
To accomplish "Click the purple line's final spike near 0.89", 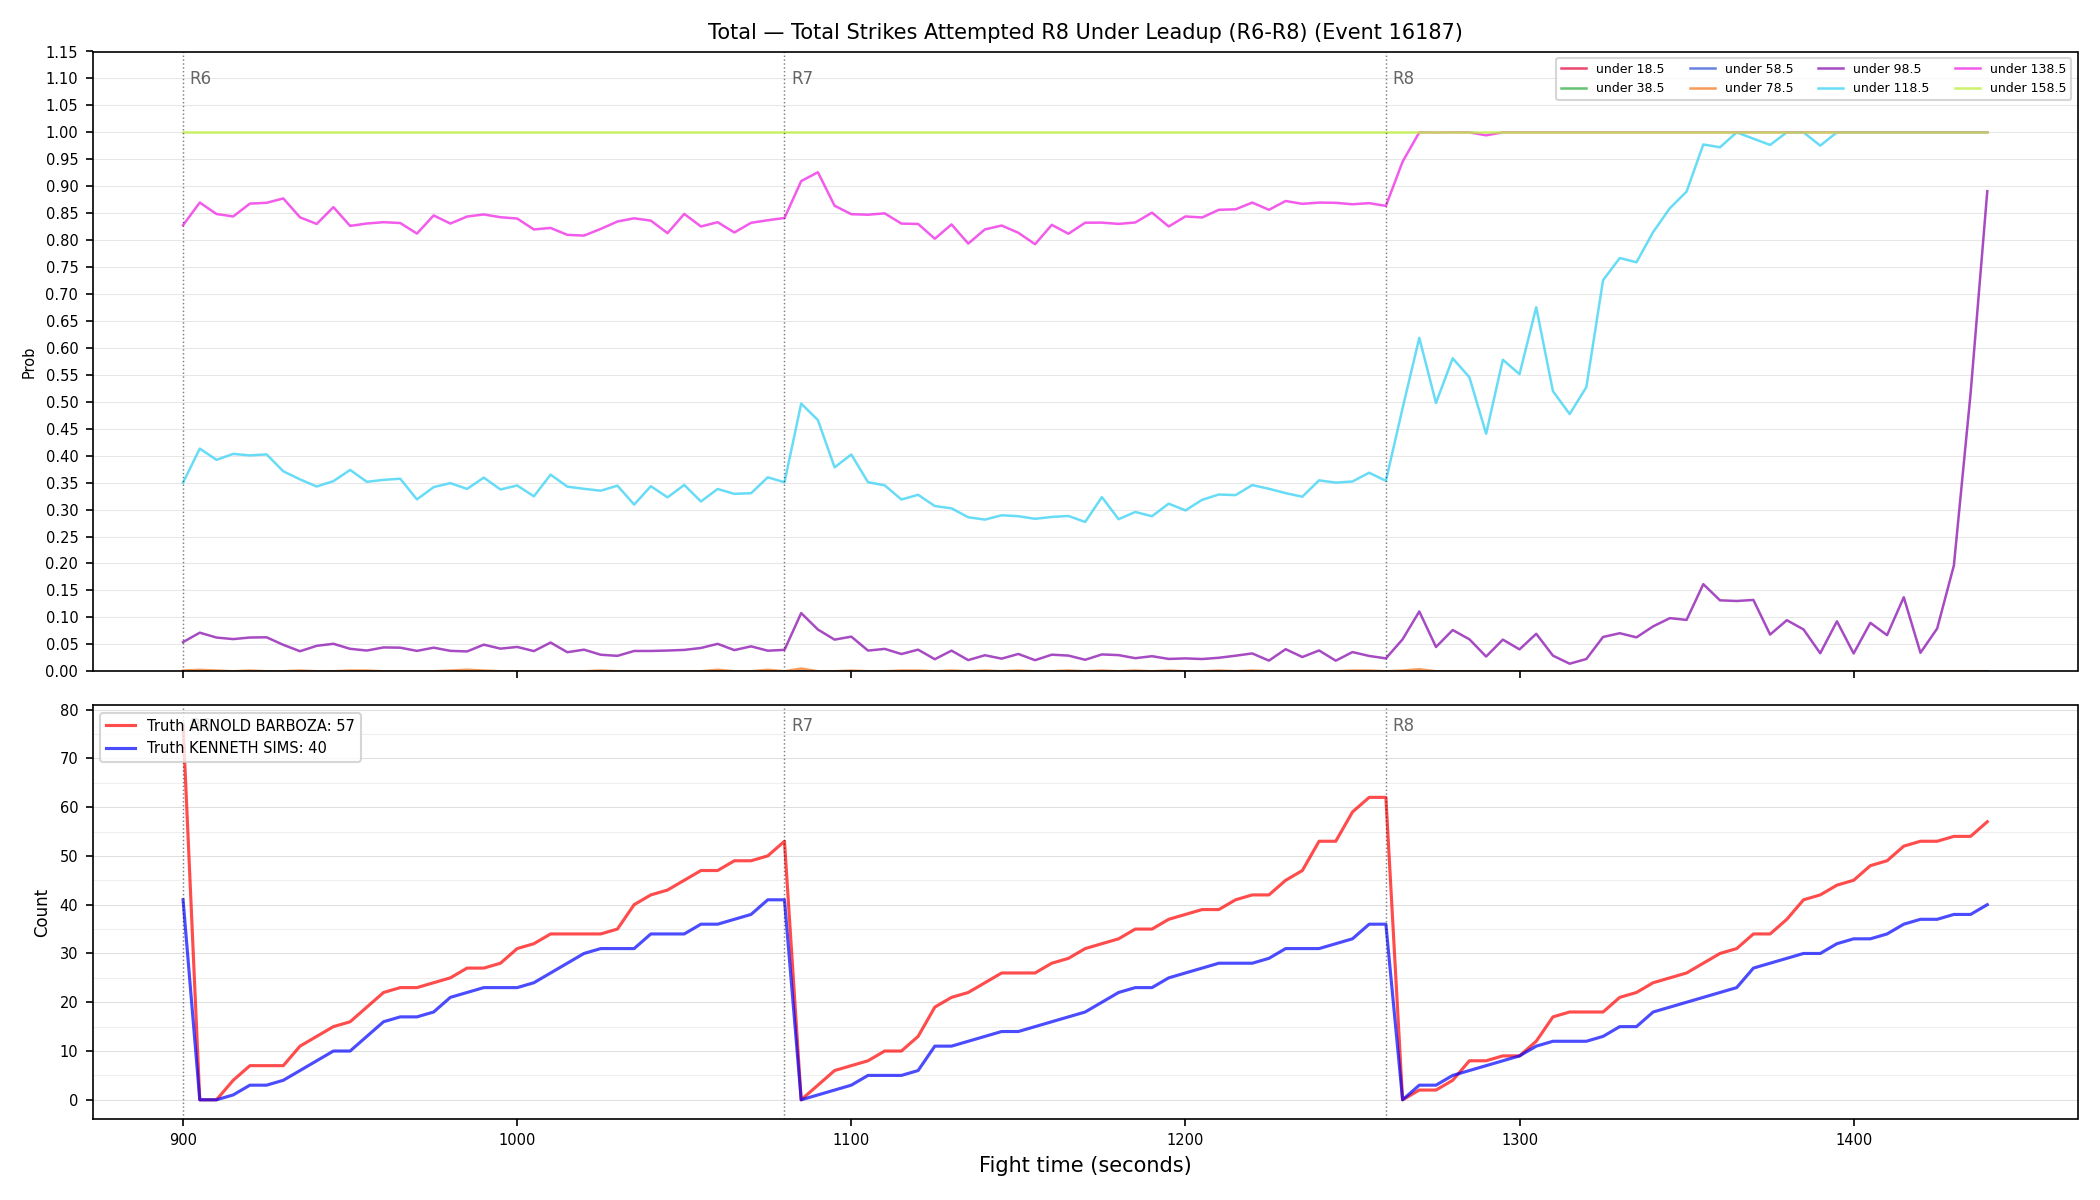I will 1987,191.
